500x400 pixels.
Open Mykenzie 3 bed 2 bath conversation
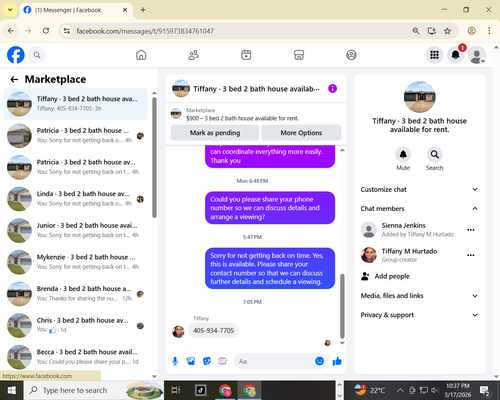75,262
